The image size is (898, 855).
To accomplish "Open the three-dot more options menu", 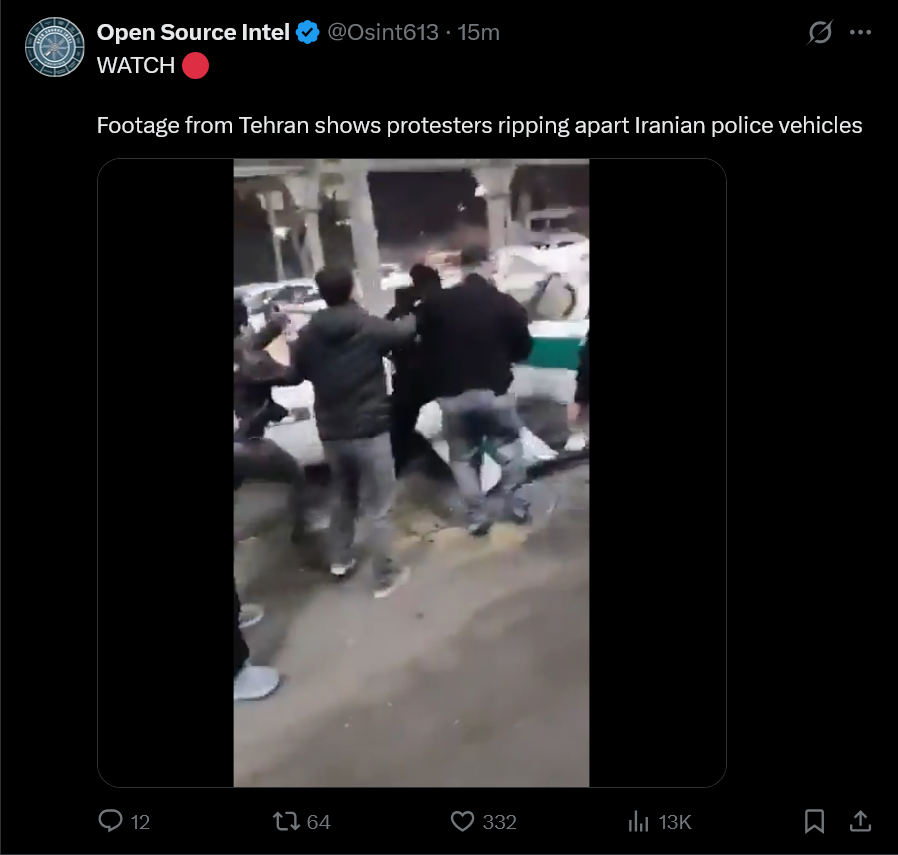I will (860, 32).
